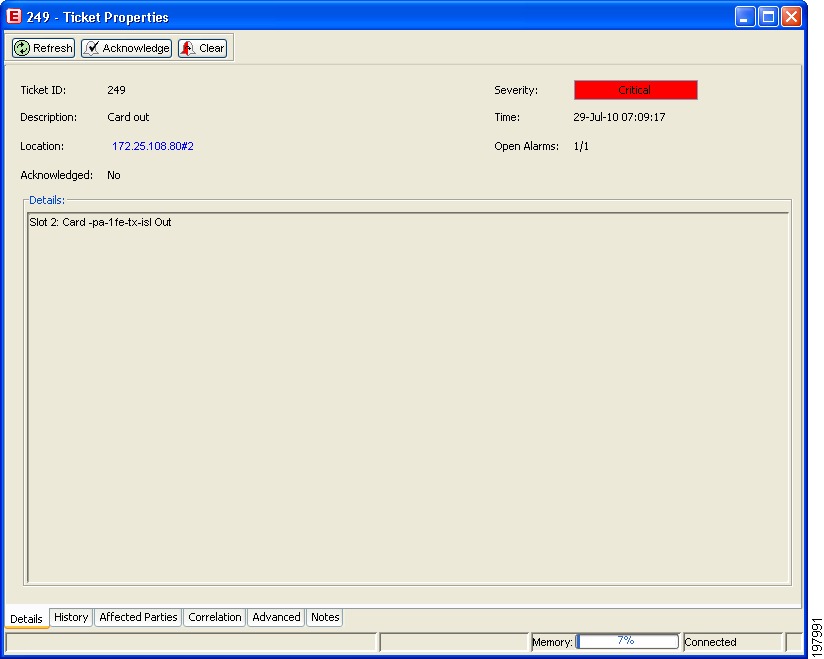
Task: Clear the ticket with the Clear button
Action: 202,48
